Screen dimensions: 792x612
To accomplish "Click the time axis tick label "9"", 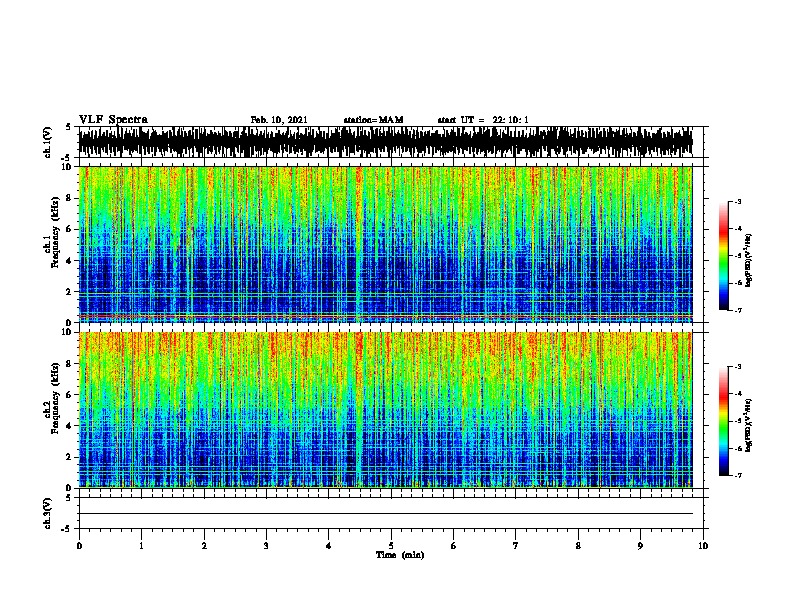I will [640, 545].
